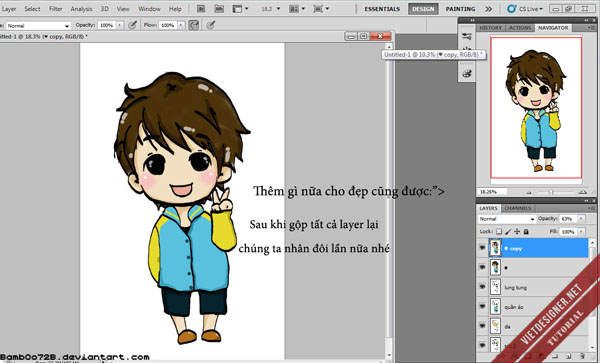Open Layers panel options menu

(x=591, y=208)
